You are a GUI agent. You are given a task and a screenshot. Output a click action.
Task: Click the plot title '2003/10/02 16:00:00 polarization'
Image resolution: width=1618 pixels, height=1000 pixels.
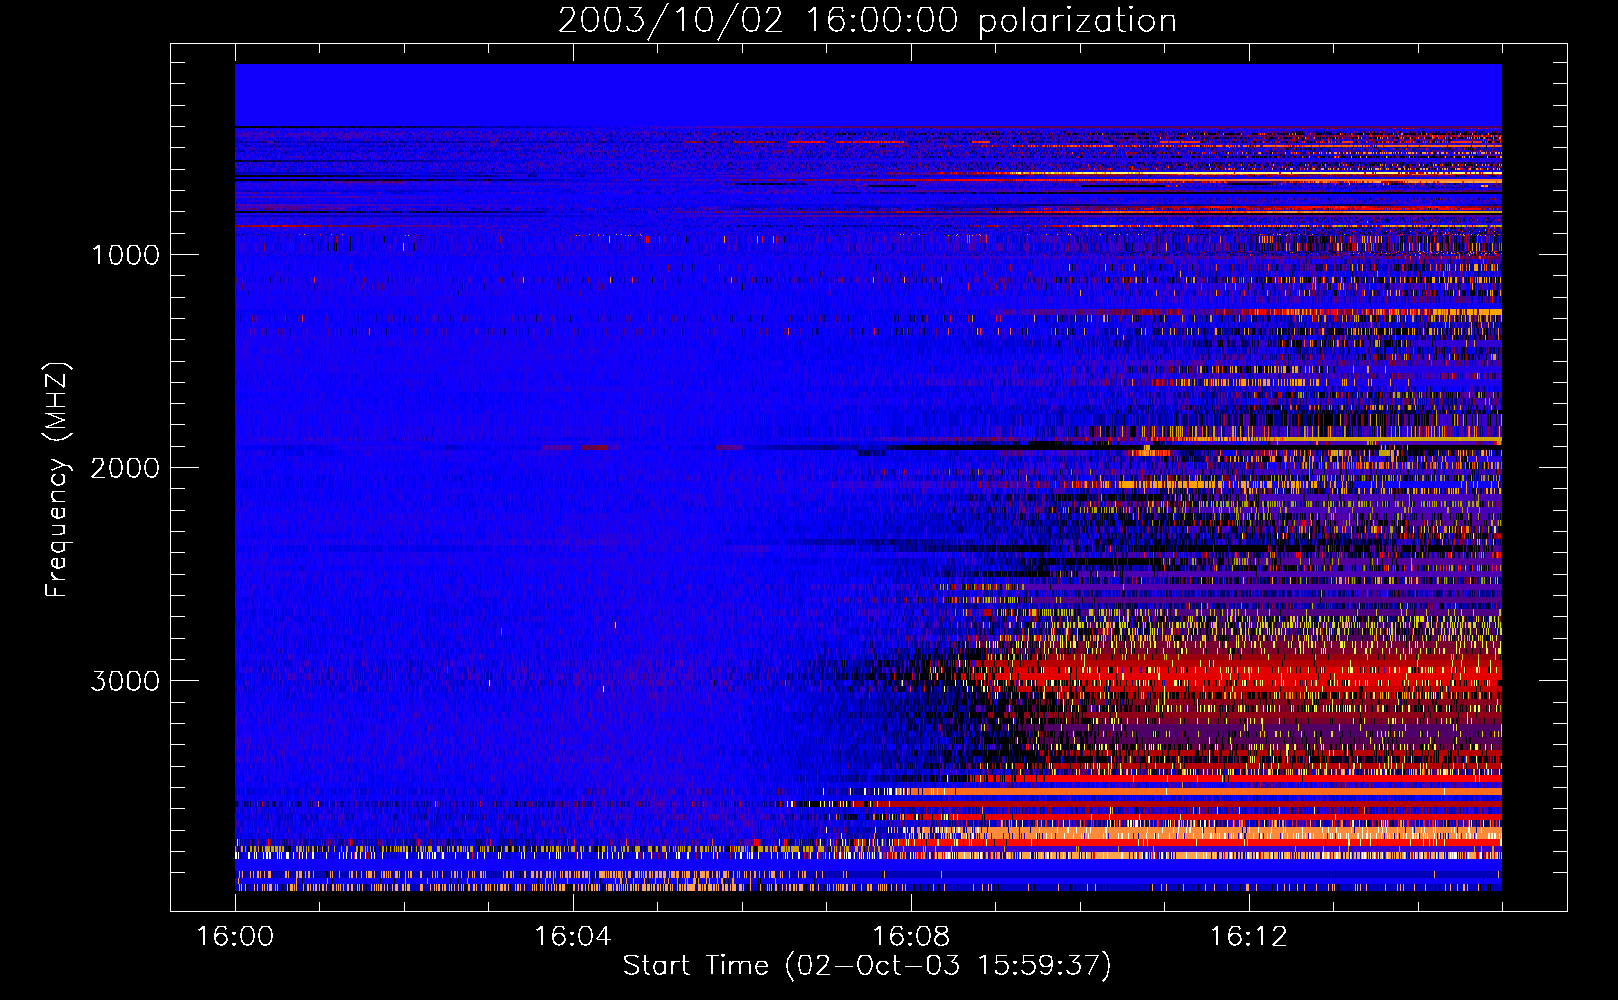[x=867, y=21]
